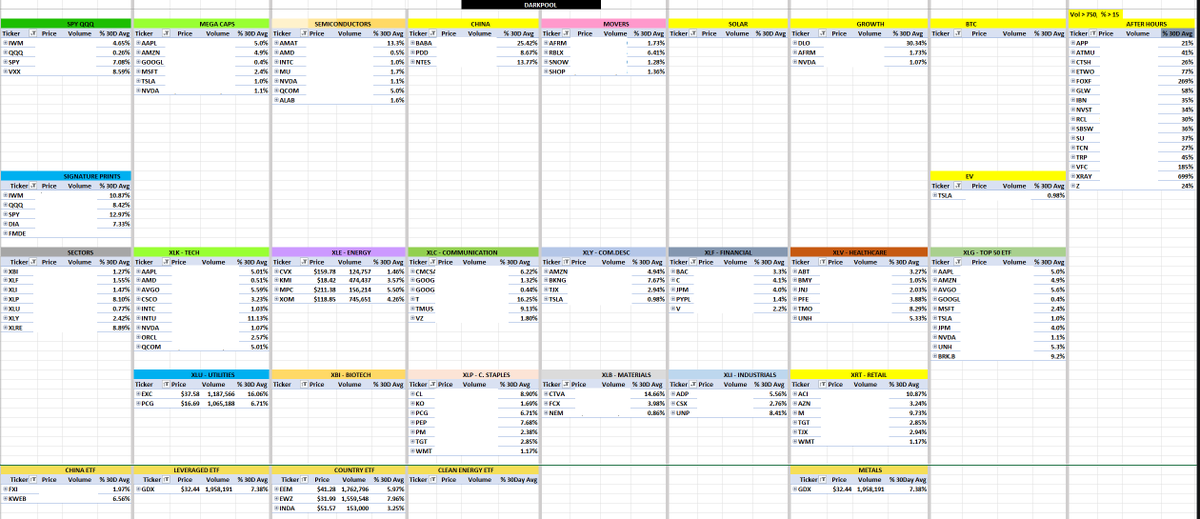Screen dimensions: 1200x519
Task: Expand the FOXF row in AFTER HOURS
Action: [x=1072, y=81]
